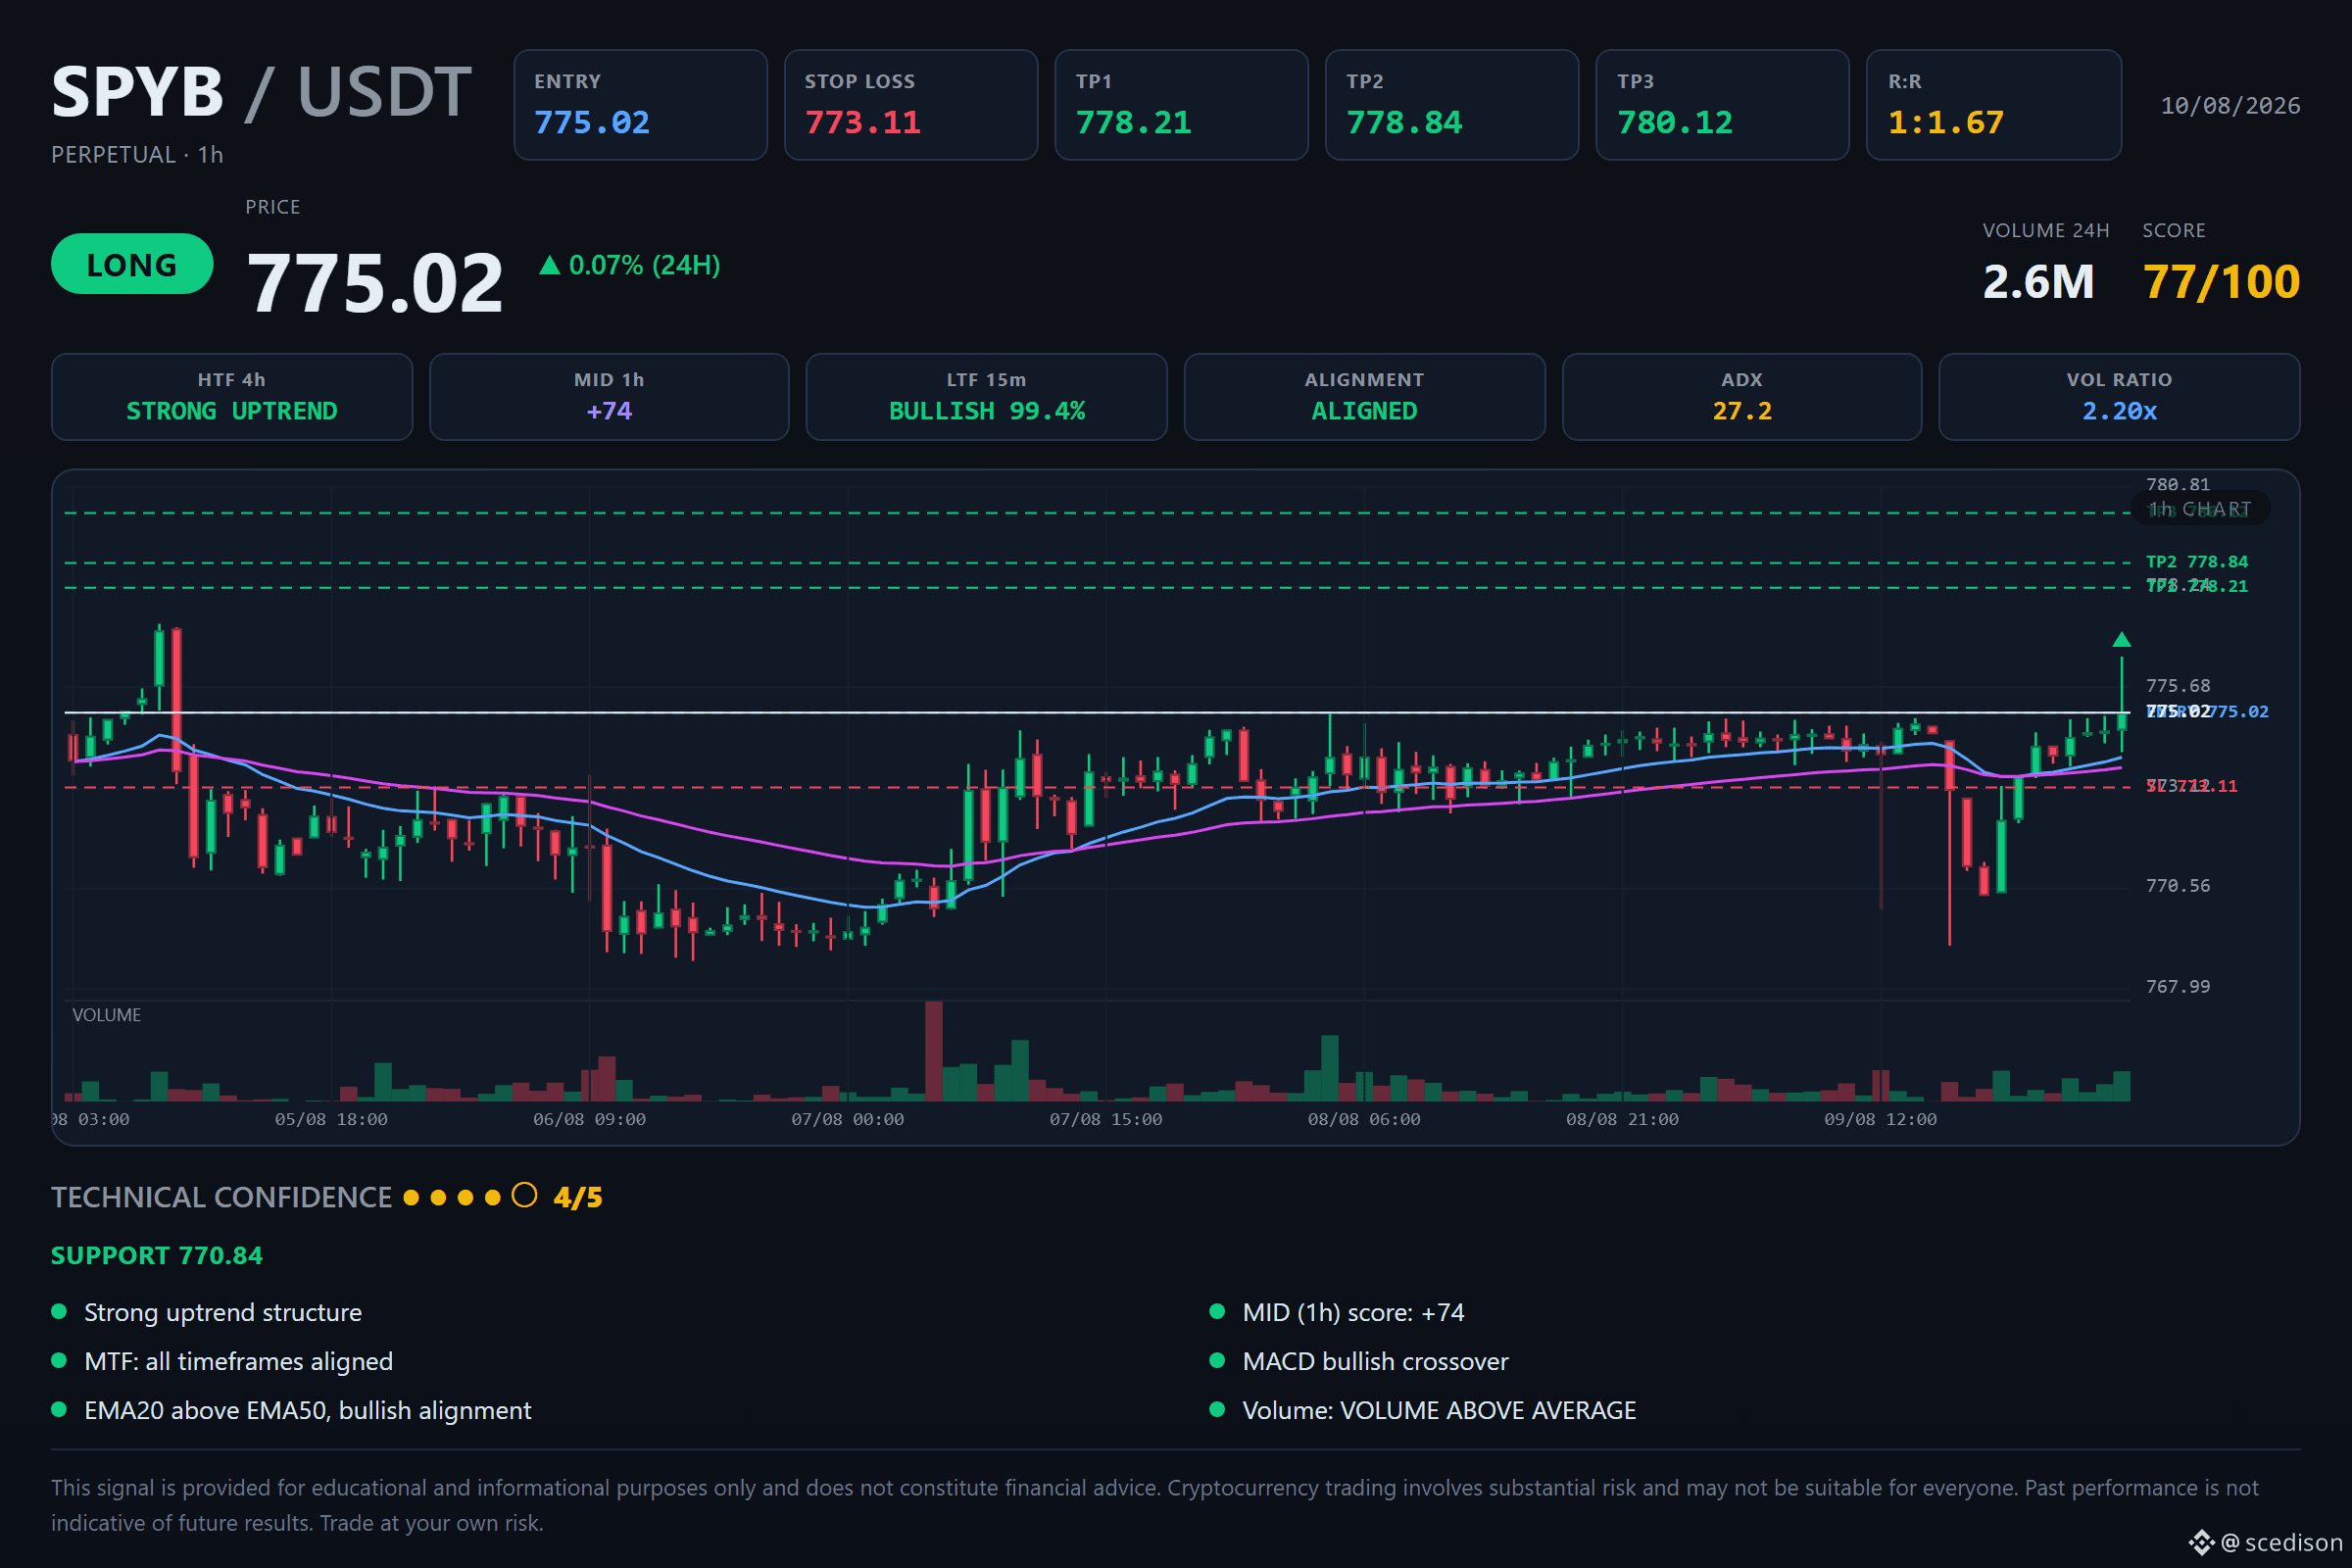Click the 775.68 price axis label
The image size is (2352, 1568).
(x=2178, y=686)
